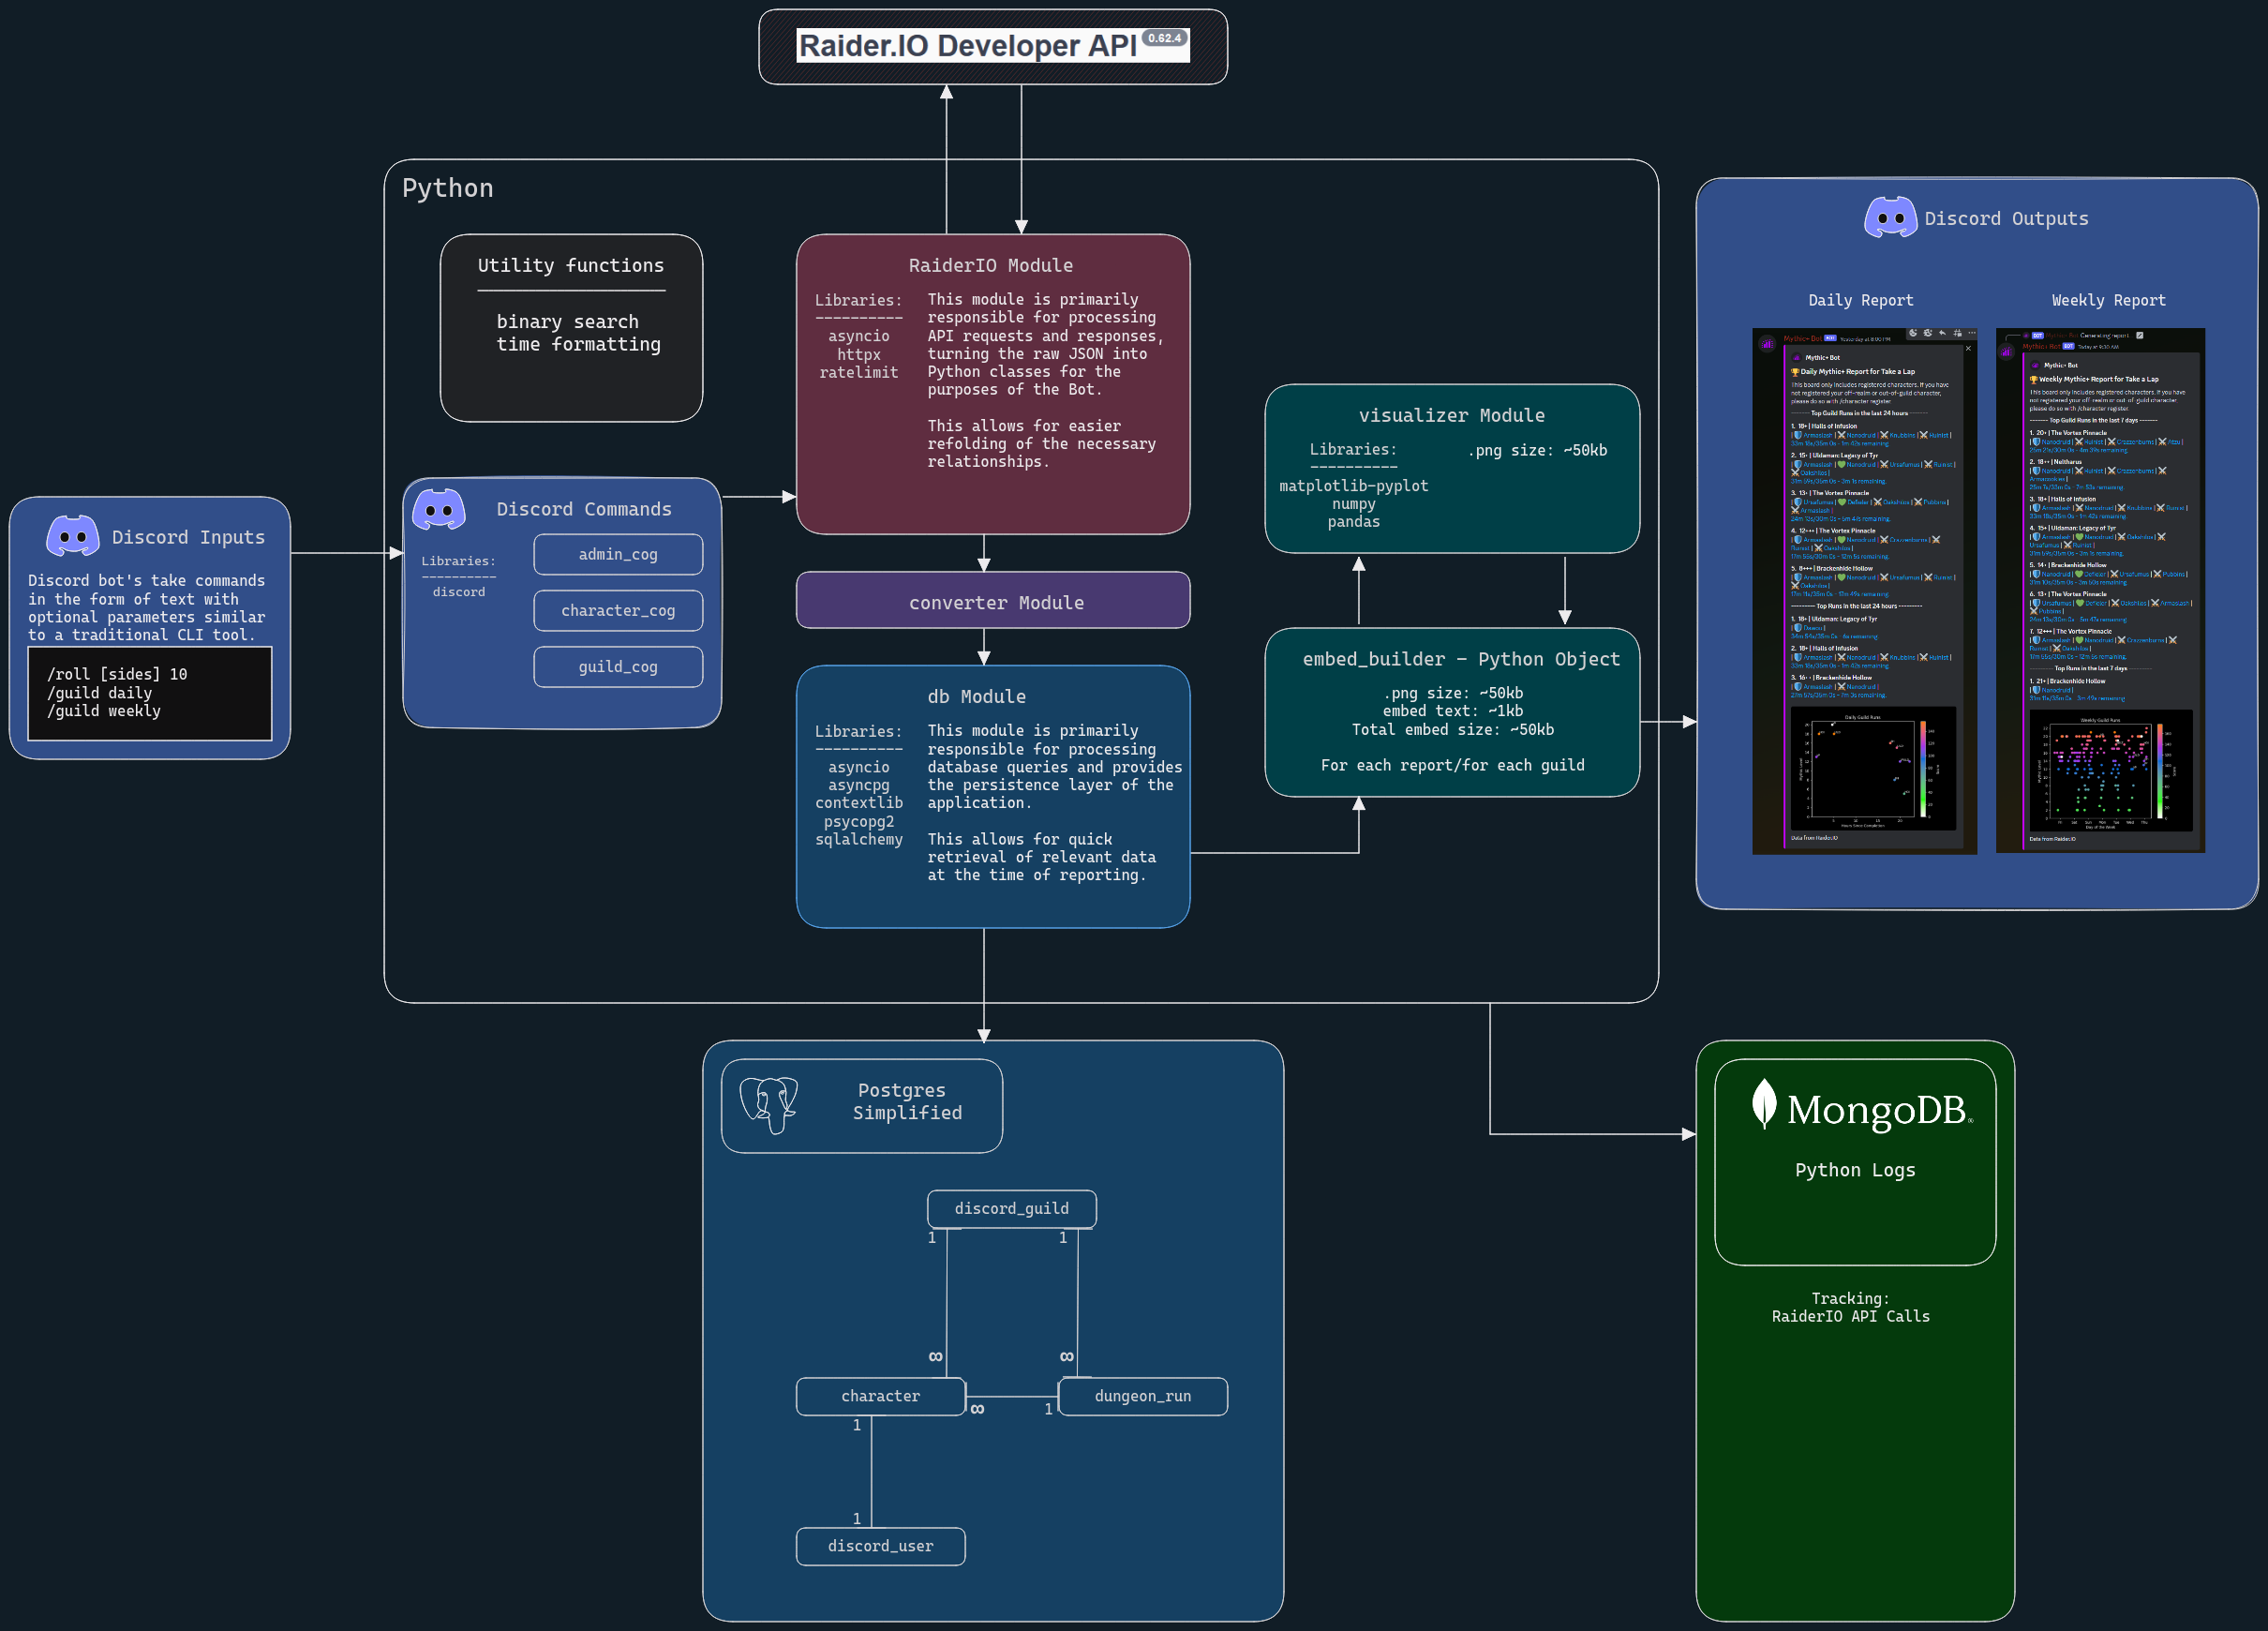Click the MongoDB leaf logo
This screenshot has width=2268, height=1631.
pos(1764,1105)
